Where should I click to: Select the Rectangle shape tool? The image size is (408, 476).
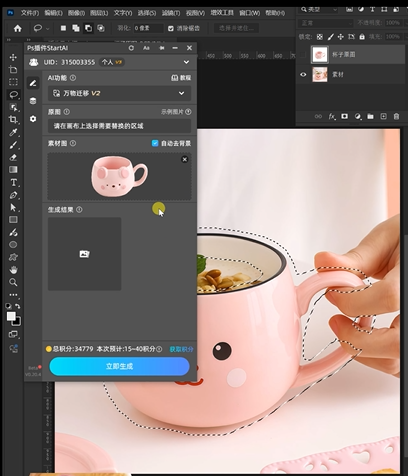click(13, 220)
